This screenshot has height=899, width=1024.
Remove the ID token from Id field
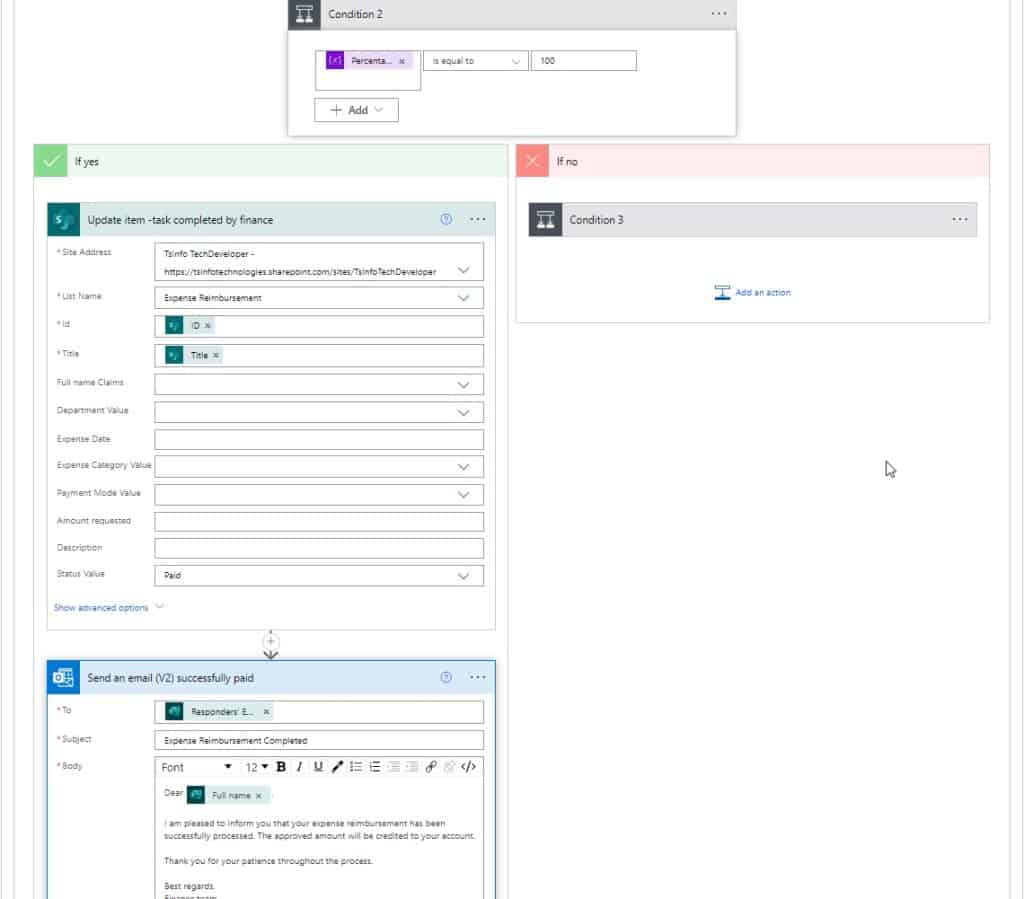(x=208, y=325)
